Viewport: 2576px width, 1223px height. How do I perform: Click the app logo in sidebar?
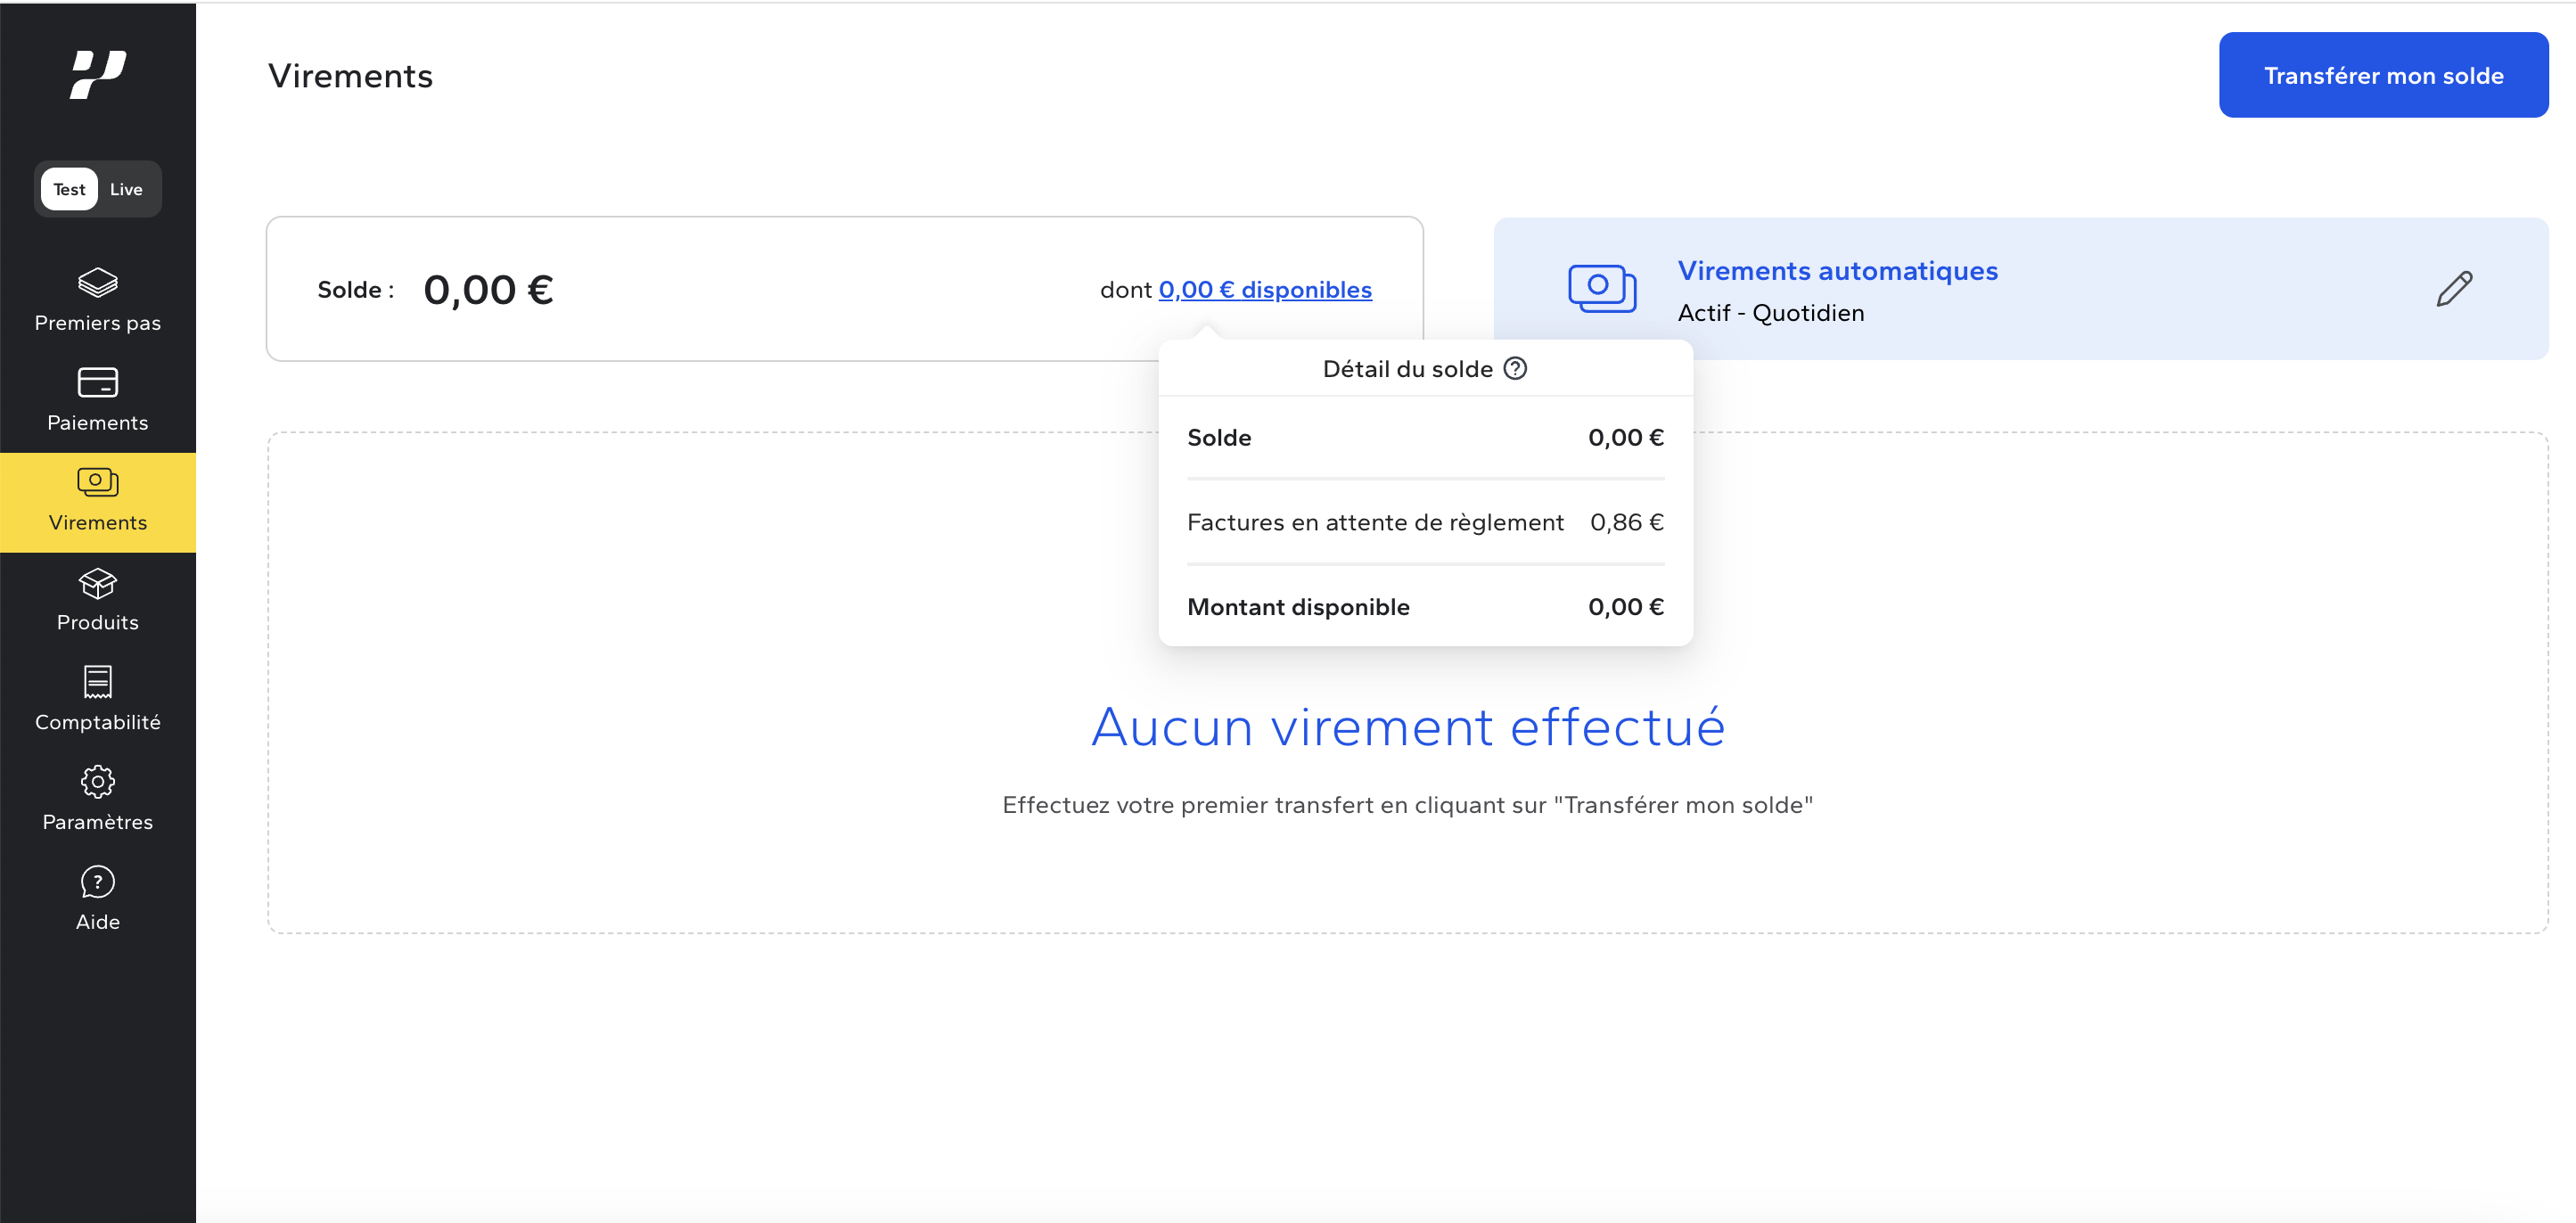tap(98, 75)
